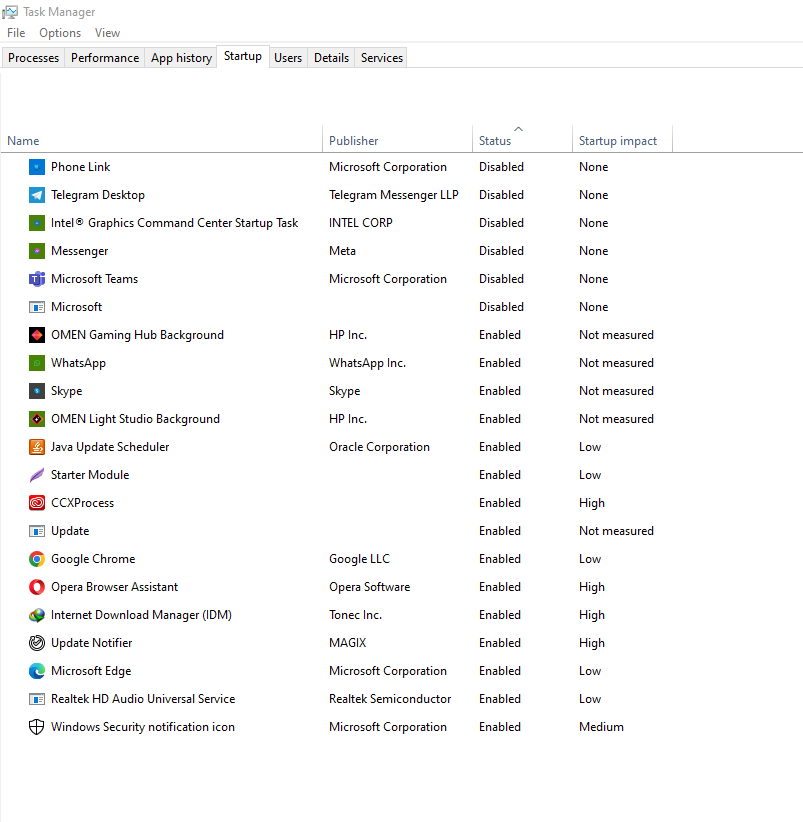This screenshot has height=822, width=803.
Task: Select the WhatsApp entry name
Action: (78, 363)
